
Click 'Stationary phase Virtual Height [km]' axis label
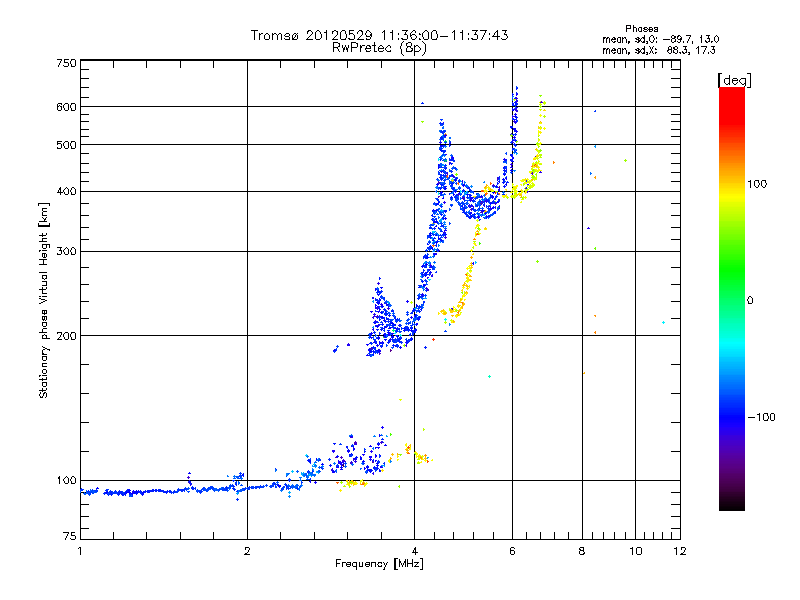44,300
